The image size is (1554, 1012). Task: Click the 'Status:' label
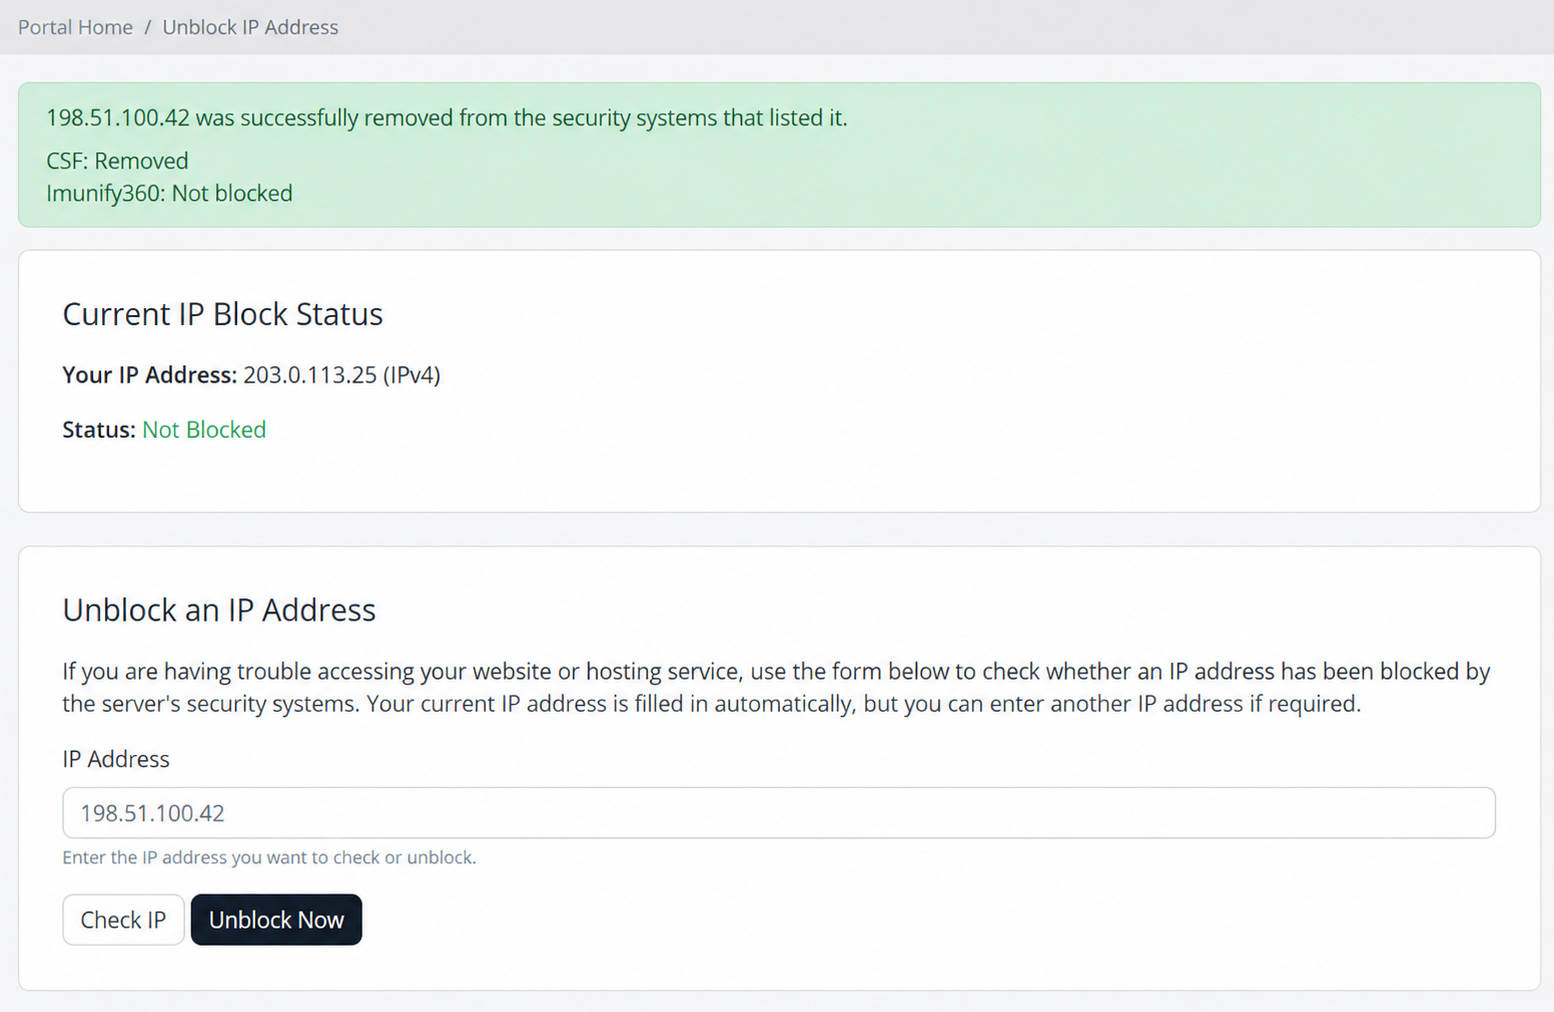(x=98, y=430)
